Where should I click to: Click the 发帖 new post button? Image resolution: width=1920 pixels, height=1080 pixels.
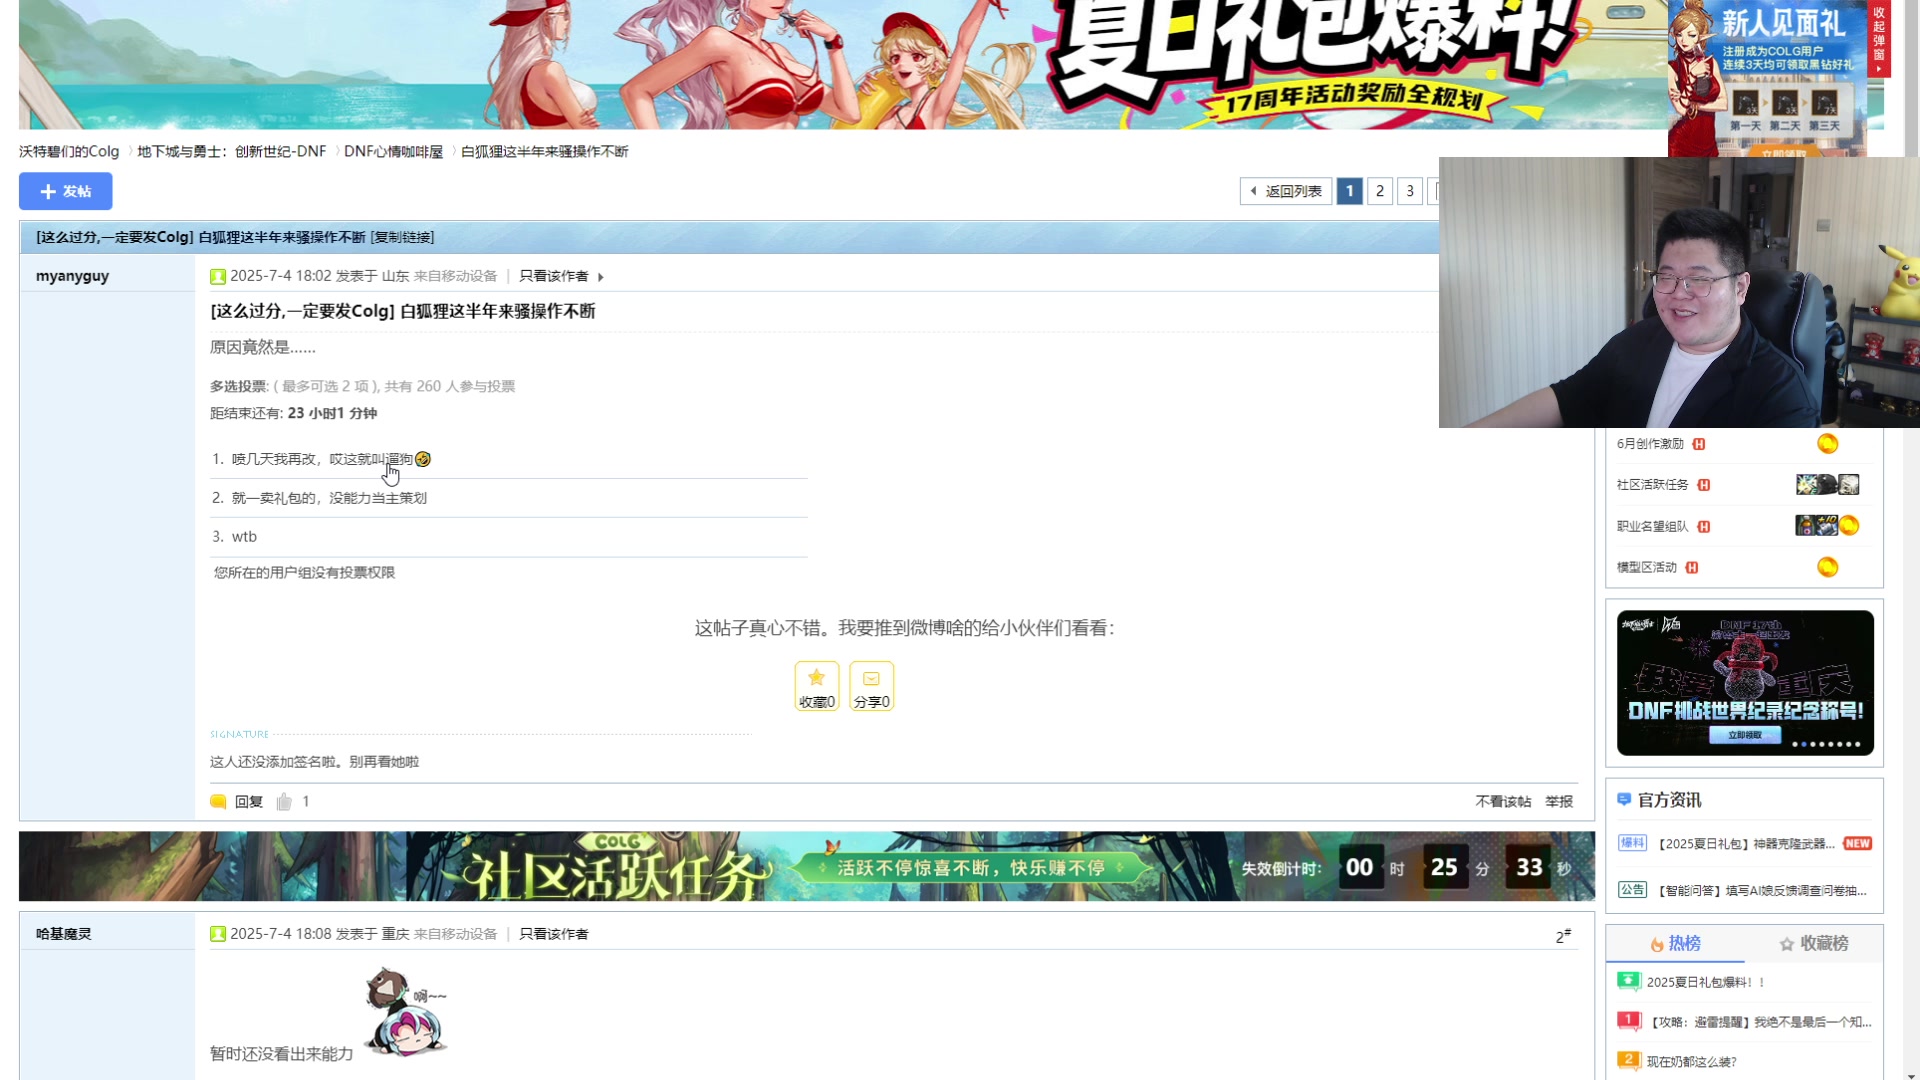(65, 191)
